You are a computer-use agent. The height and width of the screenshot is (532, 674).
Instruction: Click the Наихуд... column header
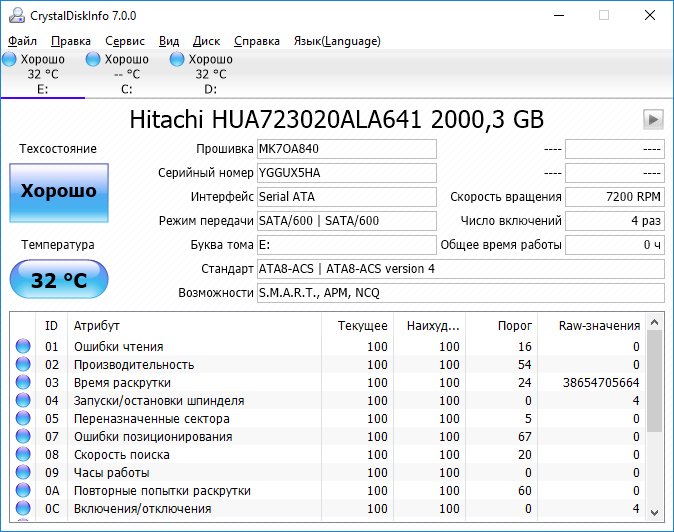click(429, 326)
